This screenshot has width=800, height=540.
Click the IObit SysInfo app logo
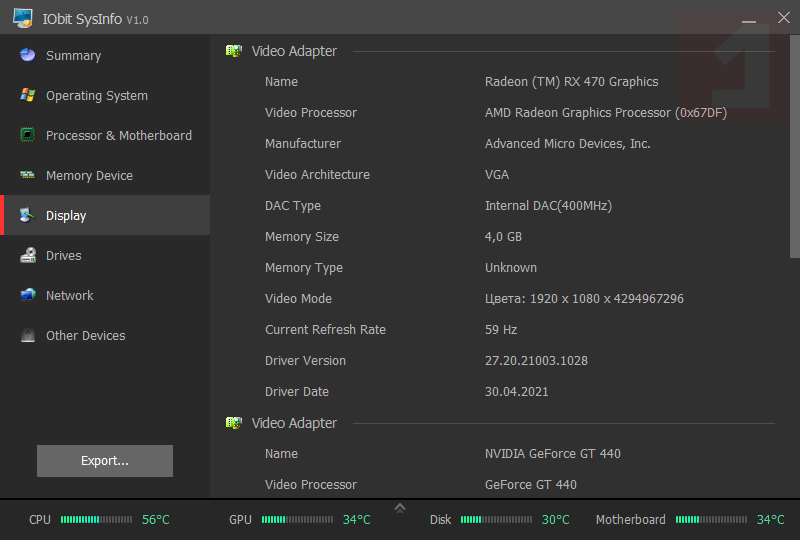(x=22, y=18)
